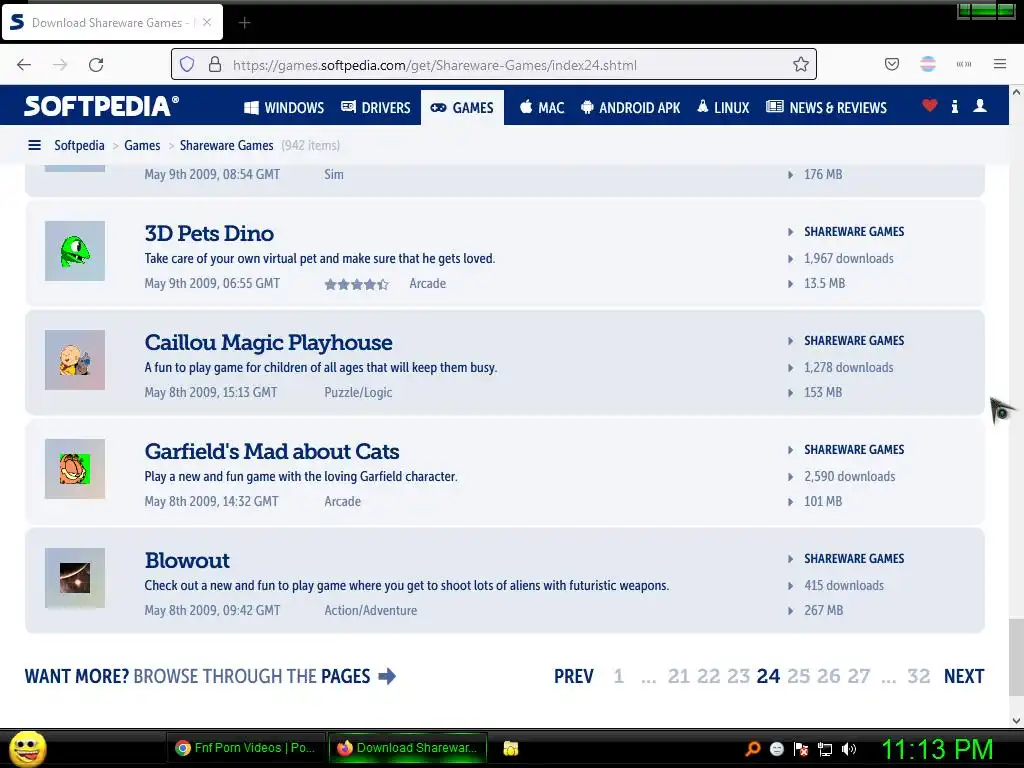Open the Android APK section

tap(631, 108)
